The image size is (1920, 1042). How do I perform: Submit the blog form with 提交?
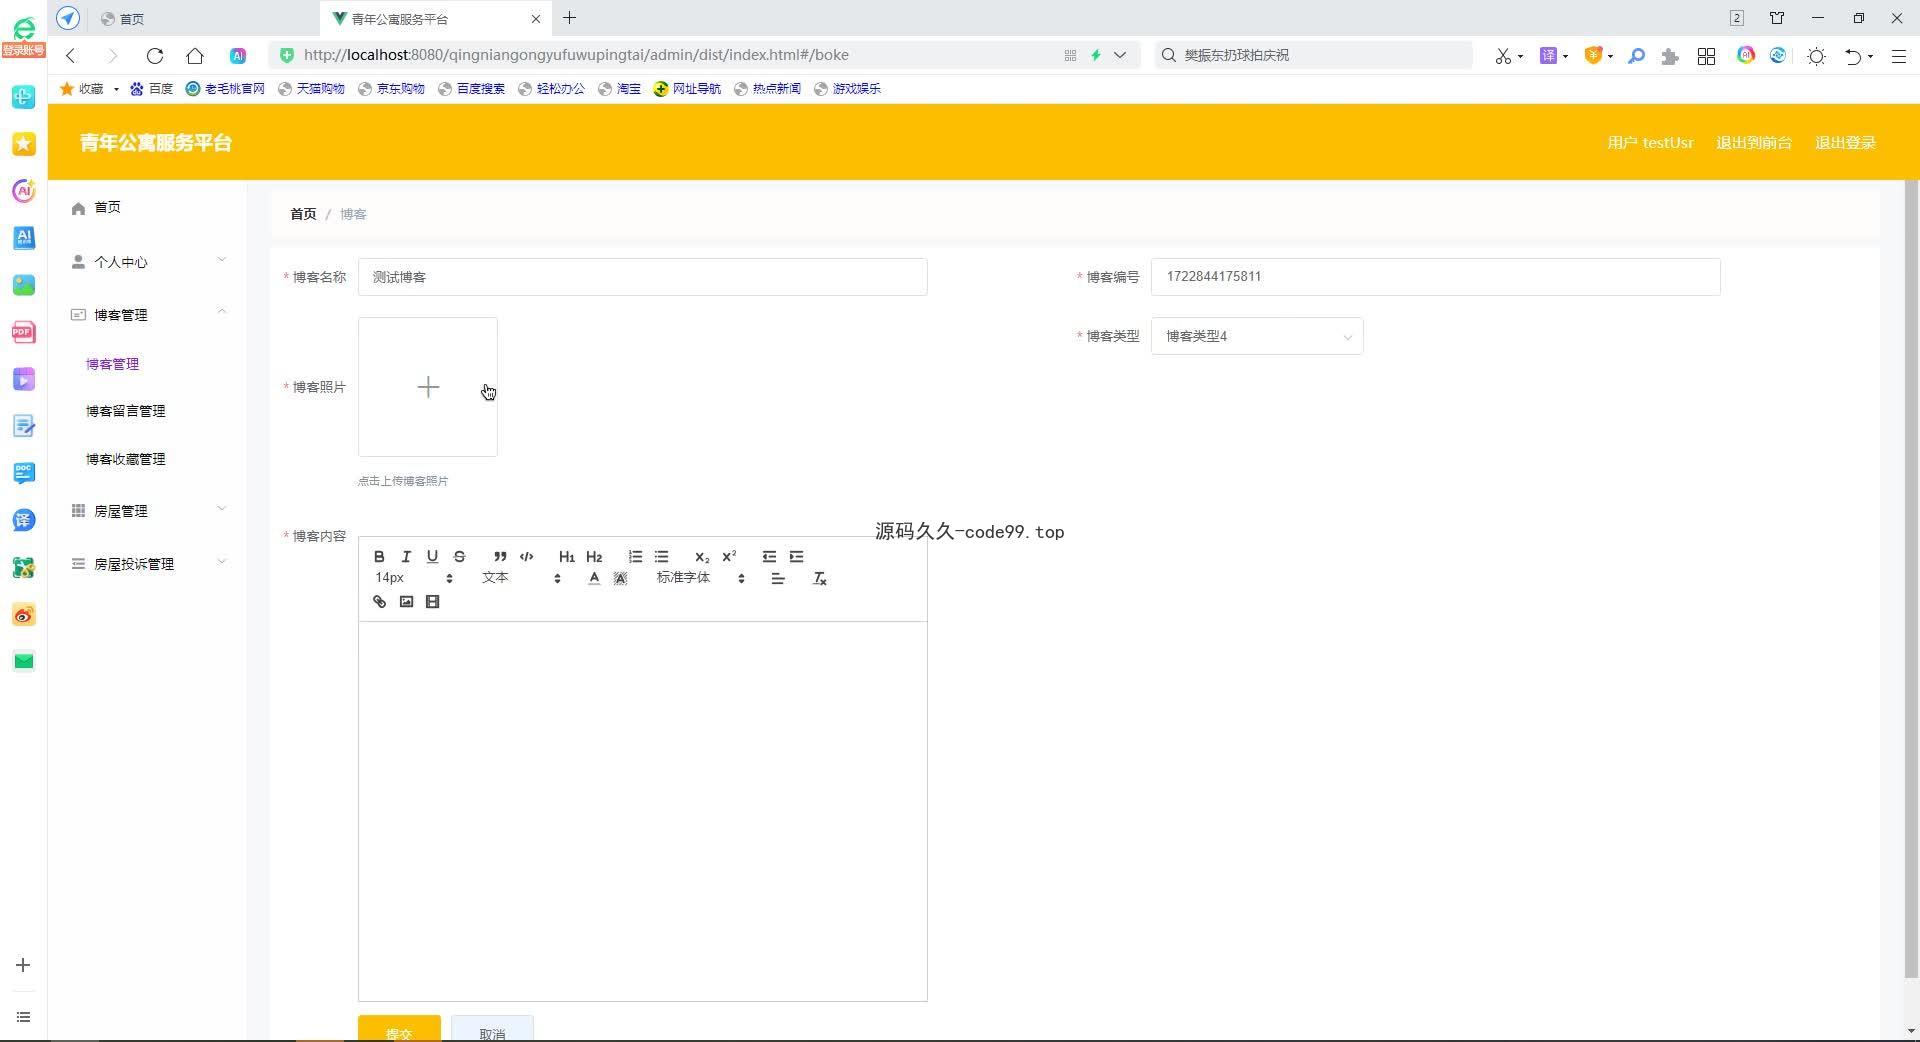(x=399, y=1030)
